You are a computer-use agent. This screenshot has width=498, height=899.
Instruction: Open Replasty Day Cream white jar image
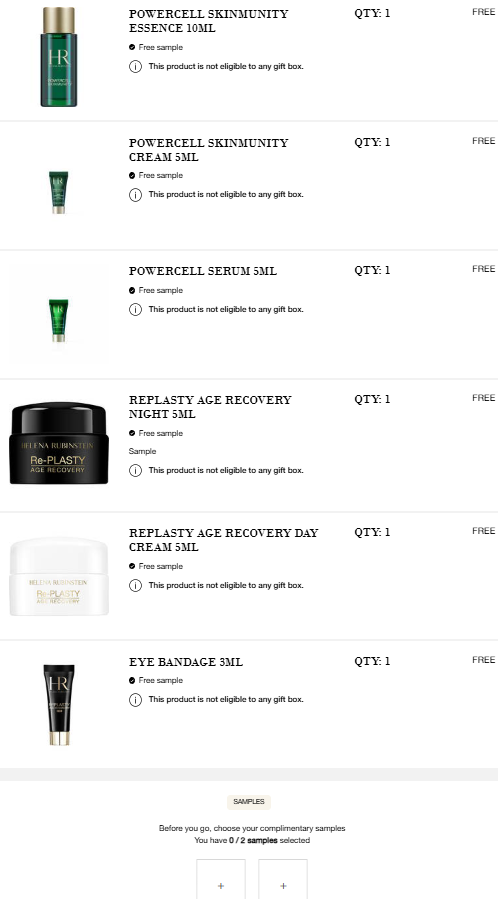tap(59, 576)
